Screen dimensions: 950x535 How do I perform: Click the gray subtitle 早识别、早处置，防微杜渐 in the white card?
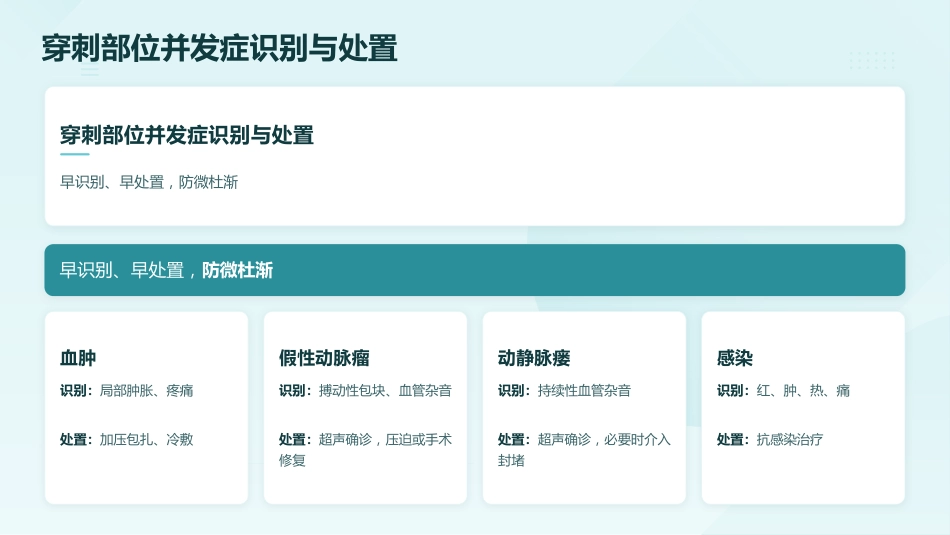click(x=149, y=182)
